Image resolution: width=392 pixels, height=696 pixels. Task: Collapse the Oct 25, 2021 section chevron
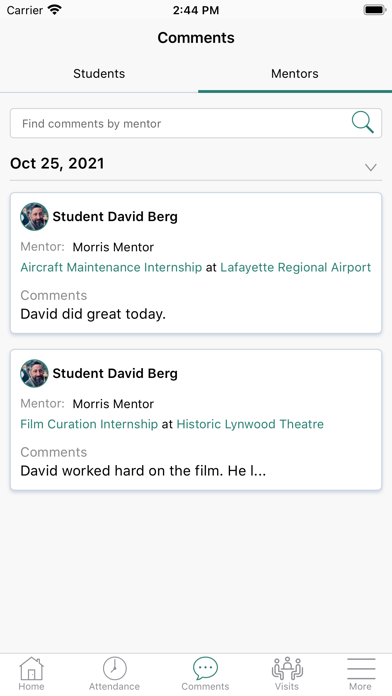371,167
